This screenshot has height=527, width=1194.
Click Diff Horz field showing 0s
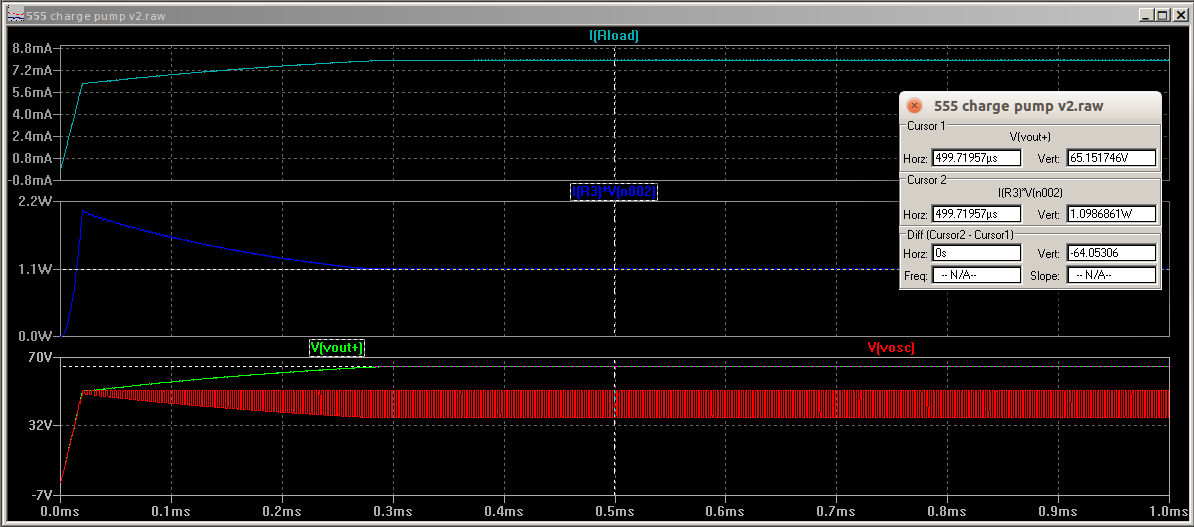click(975, 253)
